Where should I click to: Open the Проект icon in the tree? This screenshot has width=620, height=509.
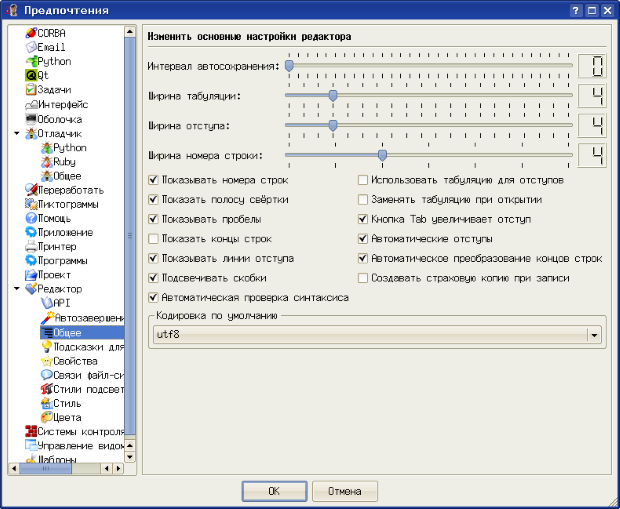pyautogui.click(x=31, y=275)
